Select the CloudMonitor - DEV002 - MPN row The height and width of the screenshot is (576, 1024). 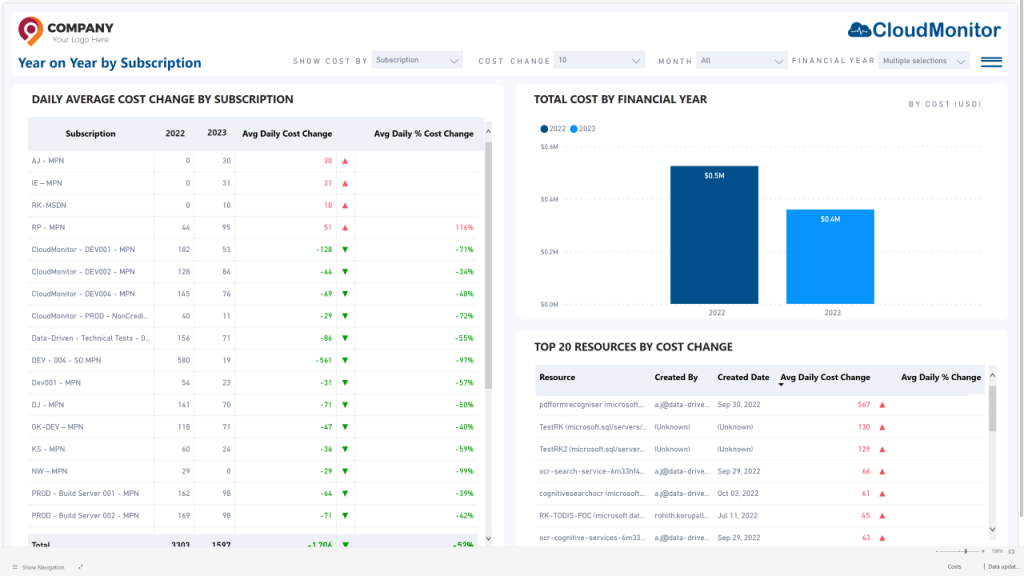(x=253, y=272)
